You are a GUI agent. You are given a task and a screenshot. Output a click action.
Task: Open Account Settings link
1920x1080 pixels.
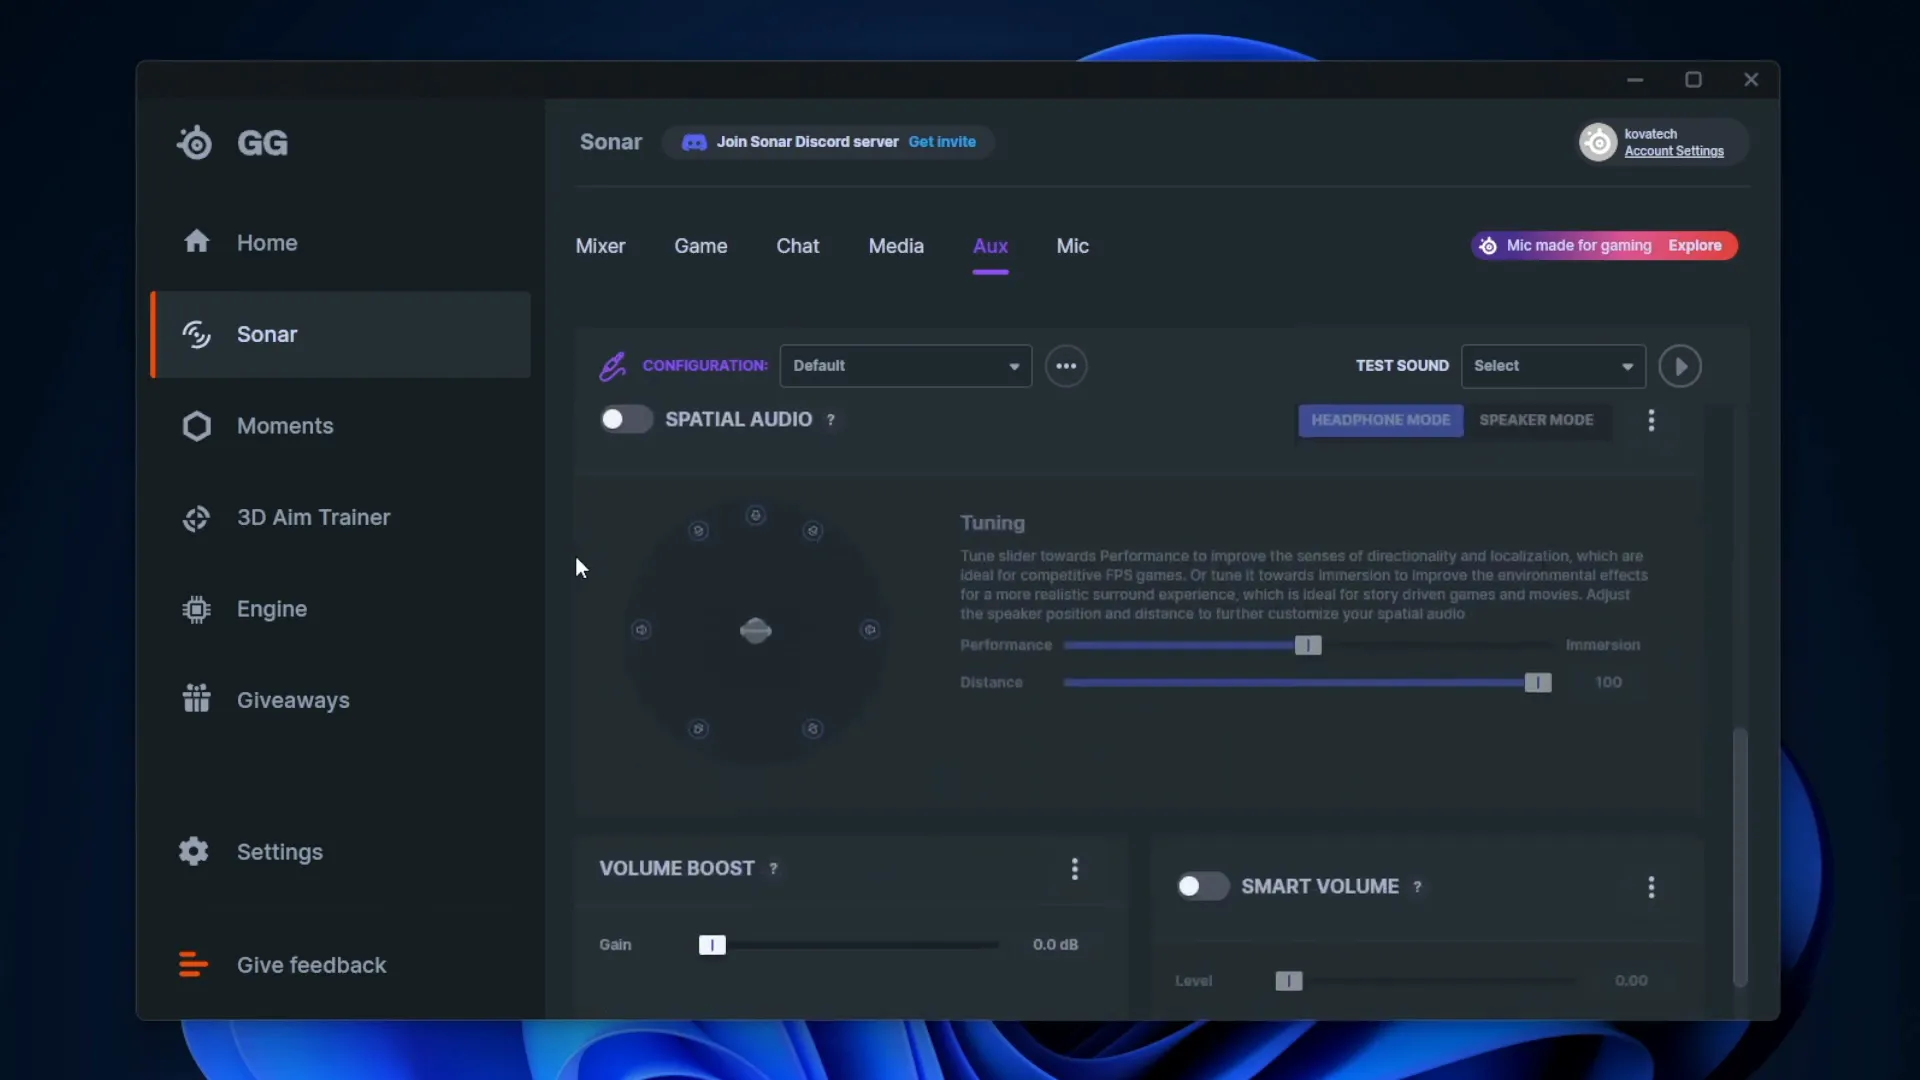pyautogui.click(x=1674, y=151)
